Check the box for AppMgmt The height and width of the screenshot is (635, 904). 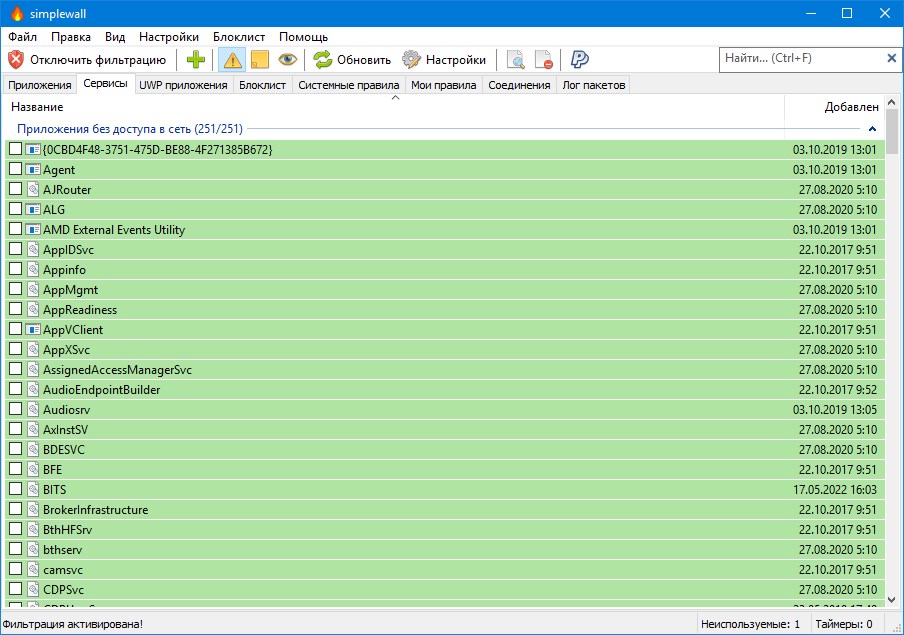(x=16, y=289)
